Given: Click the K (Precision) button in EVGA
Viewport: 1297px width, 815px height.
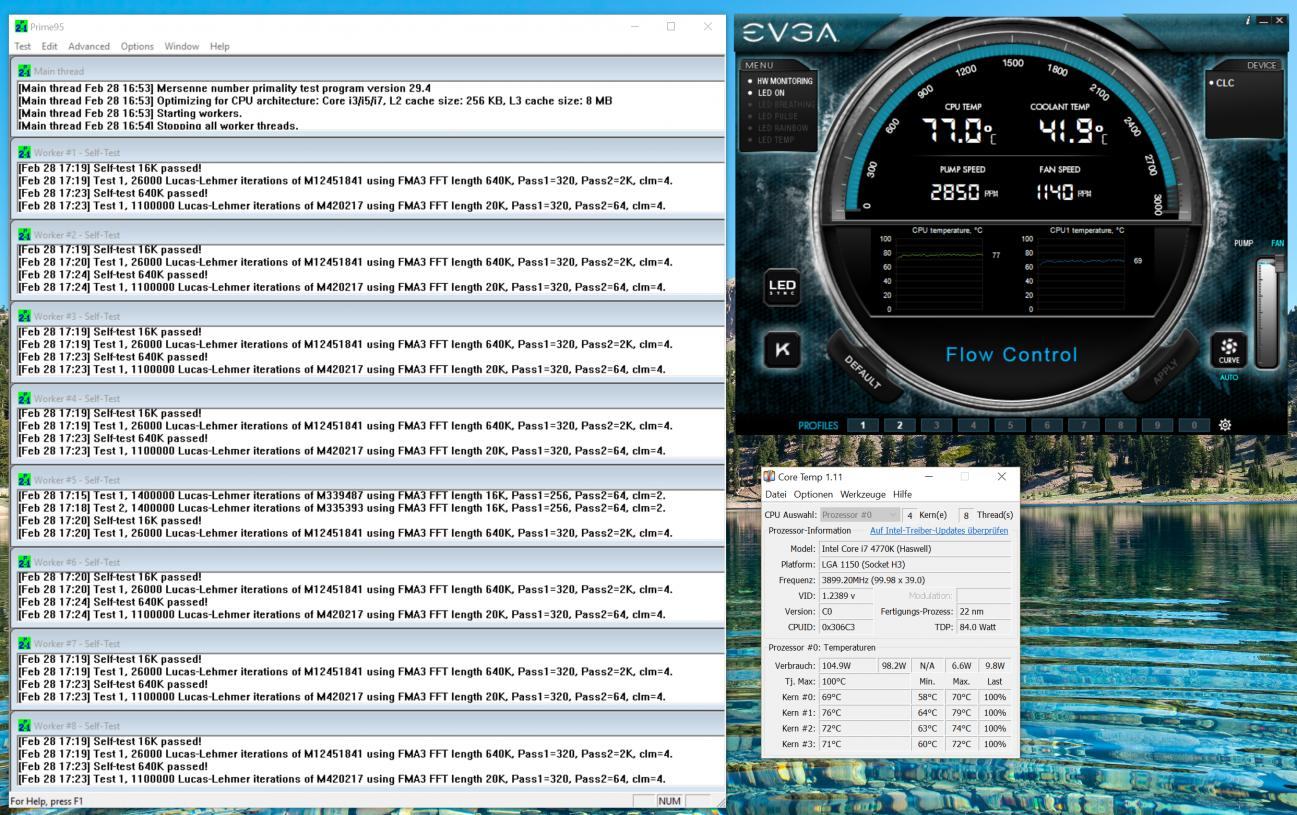Looking at the screenshot, I should 781,350.
